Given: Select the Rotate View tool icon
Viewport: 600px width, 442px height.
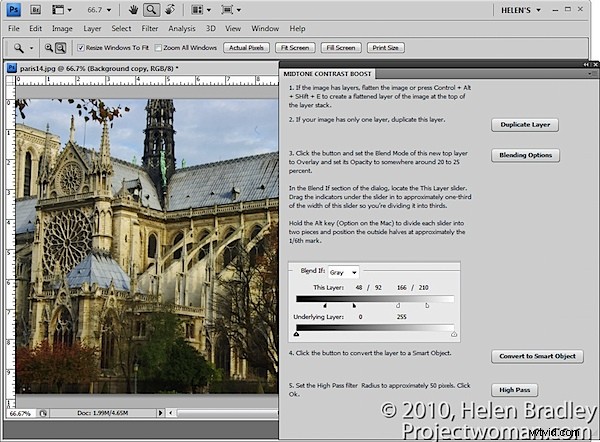Looking at the screenshot, I should [x=170, y=10].
